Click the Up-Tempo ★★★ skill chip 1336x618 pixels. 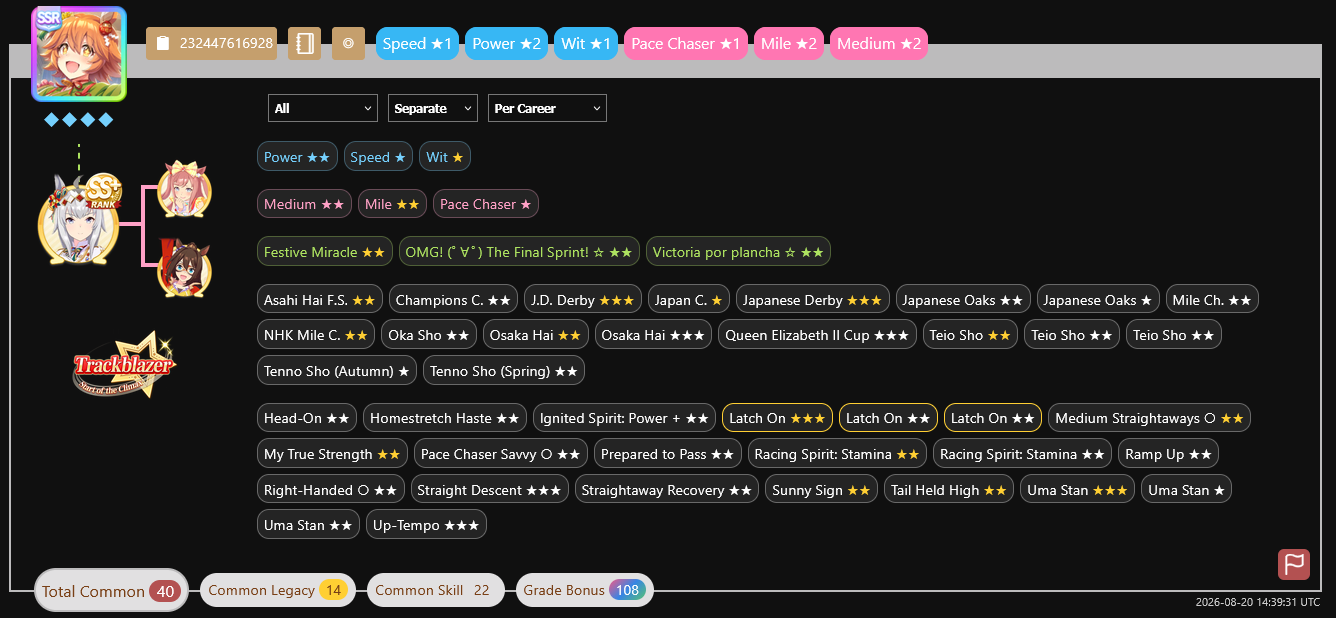tap(426, 525)
